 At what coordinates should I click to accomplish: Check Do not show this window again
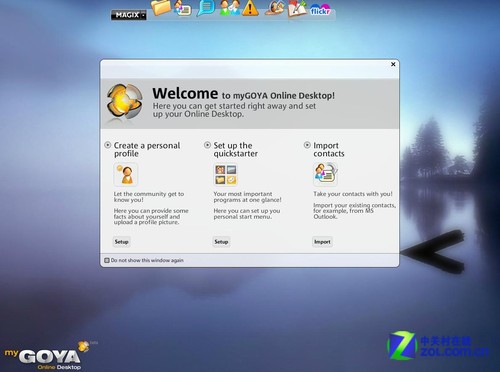pos(107,260)
